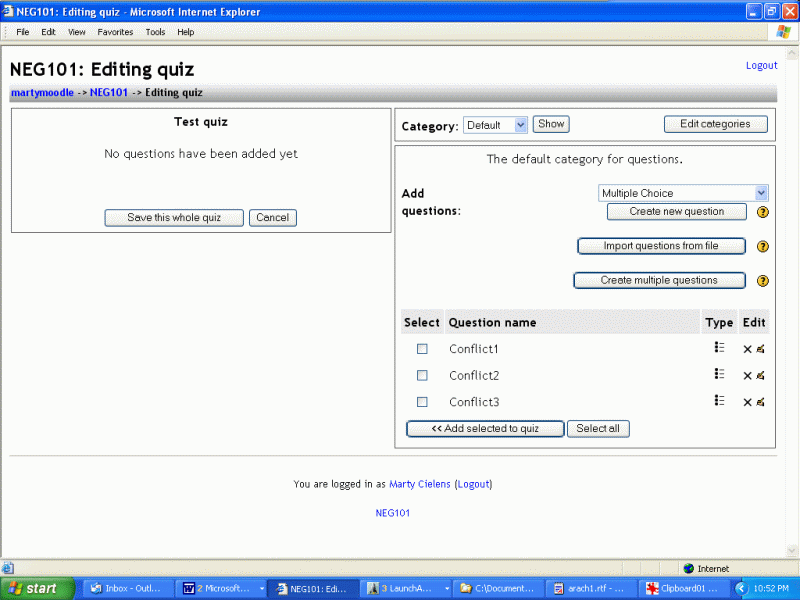Viewport: 800px width, 600px height.
Task: Open help icon beside Import questions from file
Action: pyautogui.click(x=762, y=247)
